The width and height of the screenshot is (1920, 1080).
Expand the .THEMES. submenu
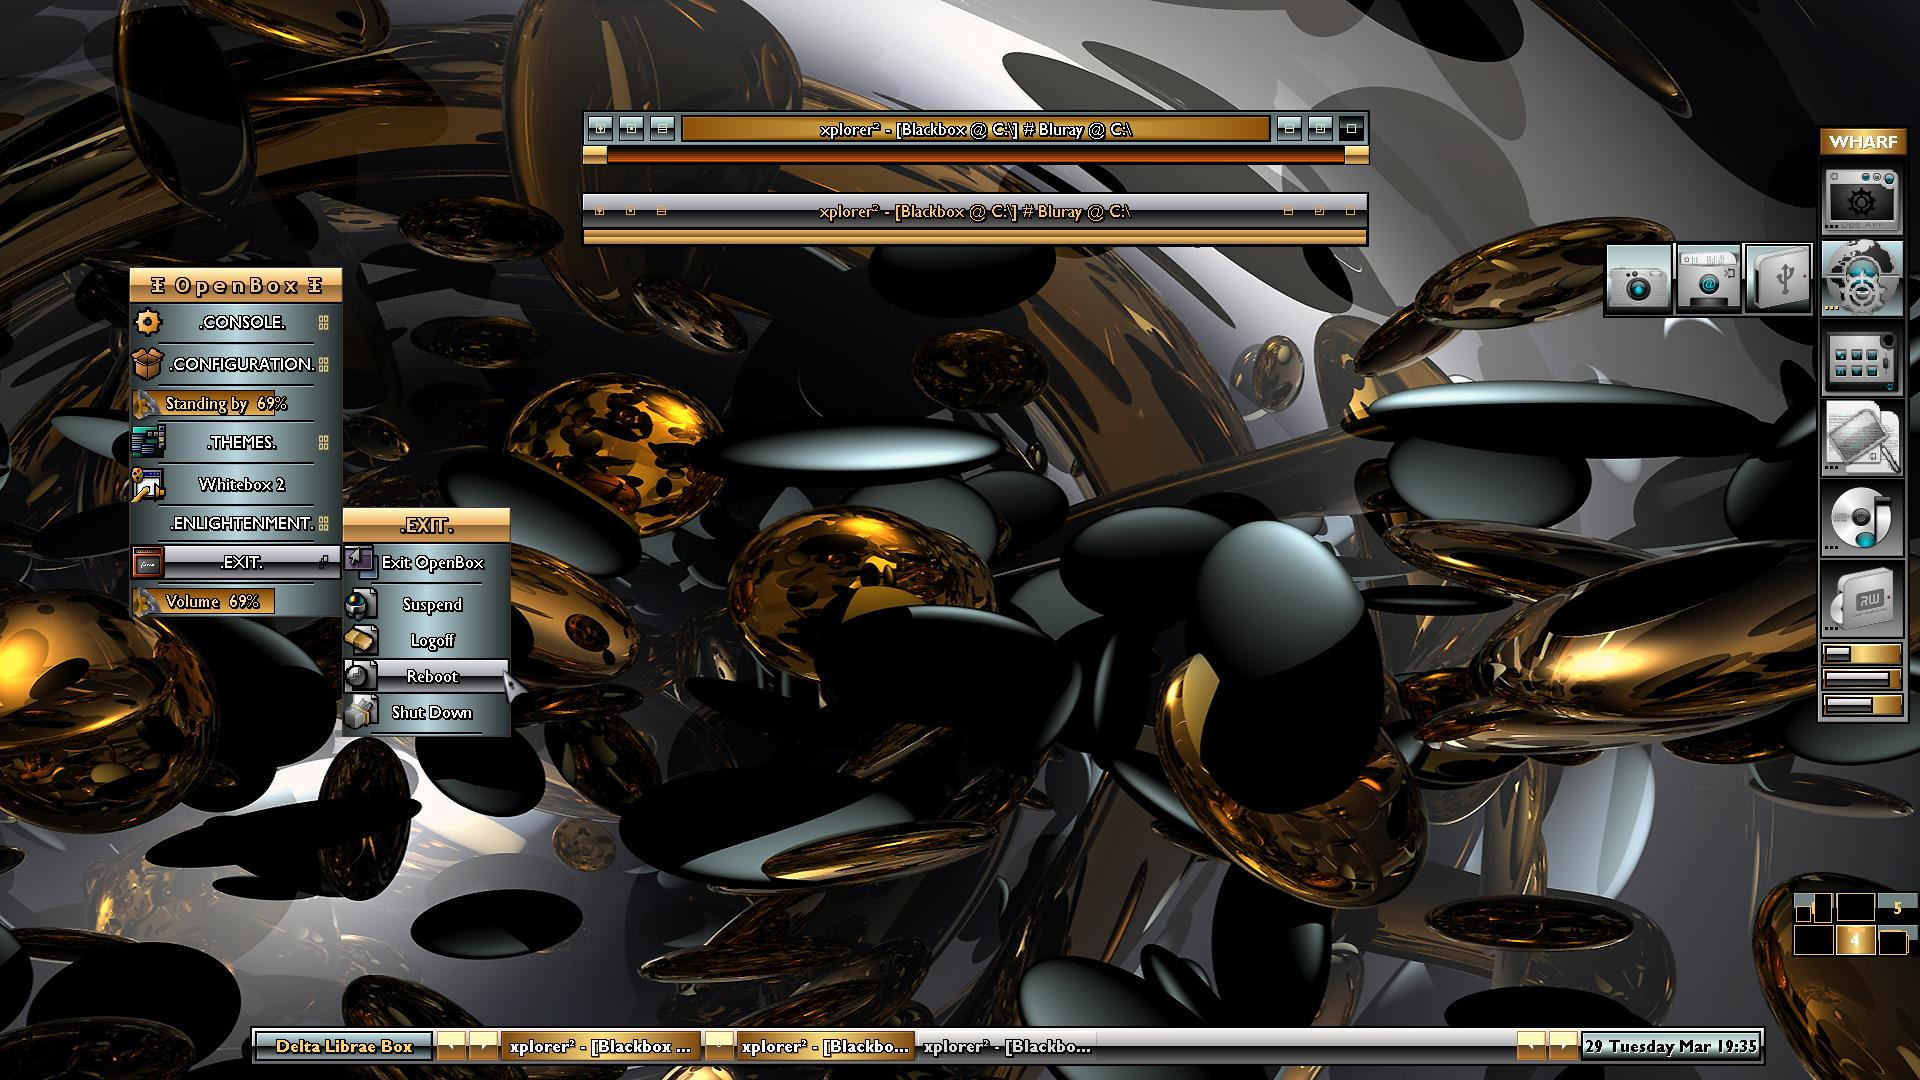point(241,442)
